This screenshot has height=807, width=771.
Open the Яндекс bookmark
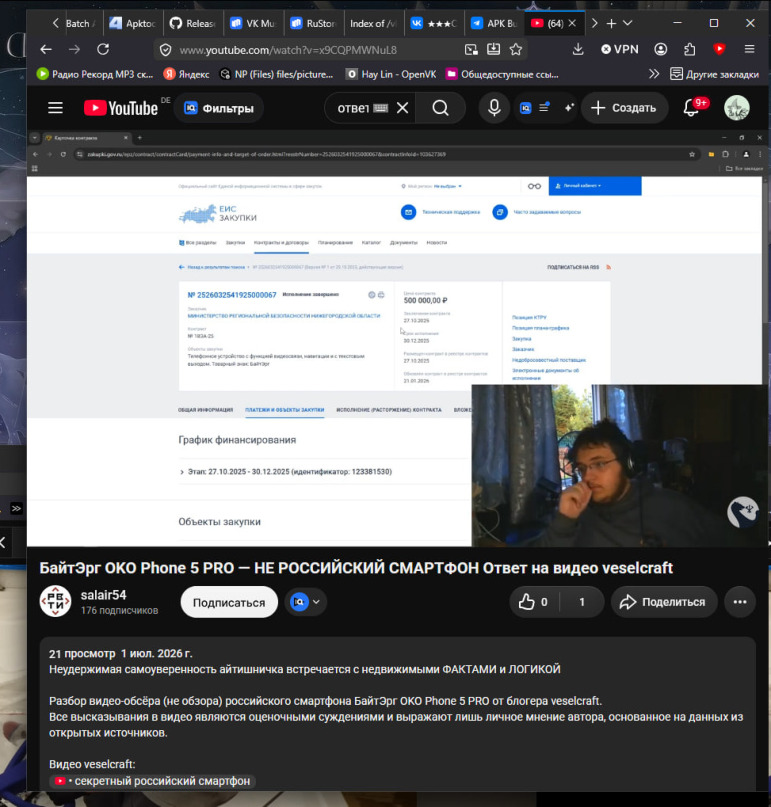tap(186, 75)
